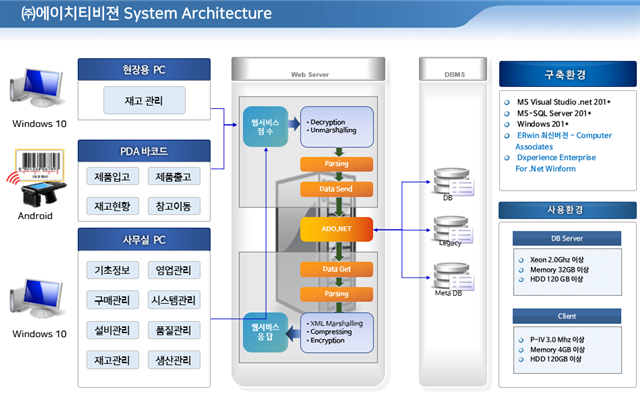Click the barcode label icon

click(40, 165)
